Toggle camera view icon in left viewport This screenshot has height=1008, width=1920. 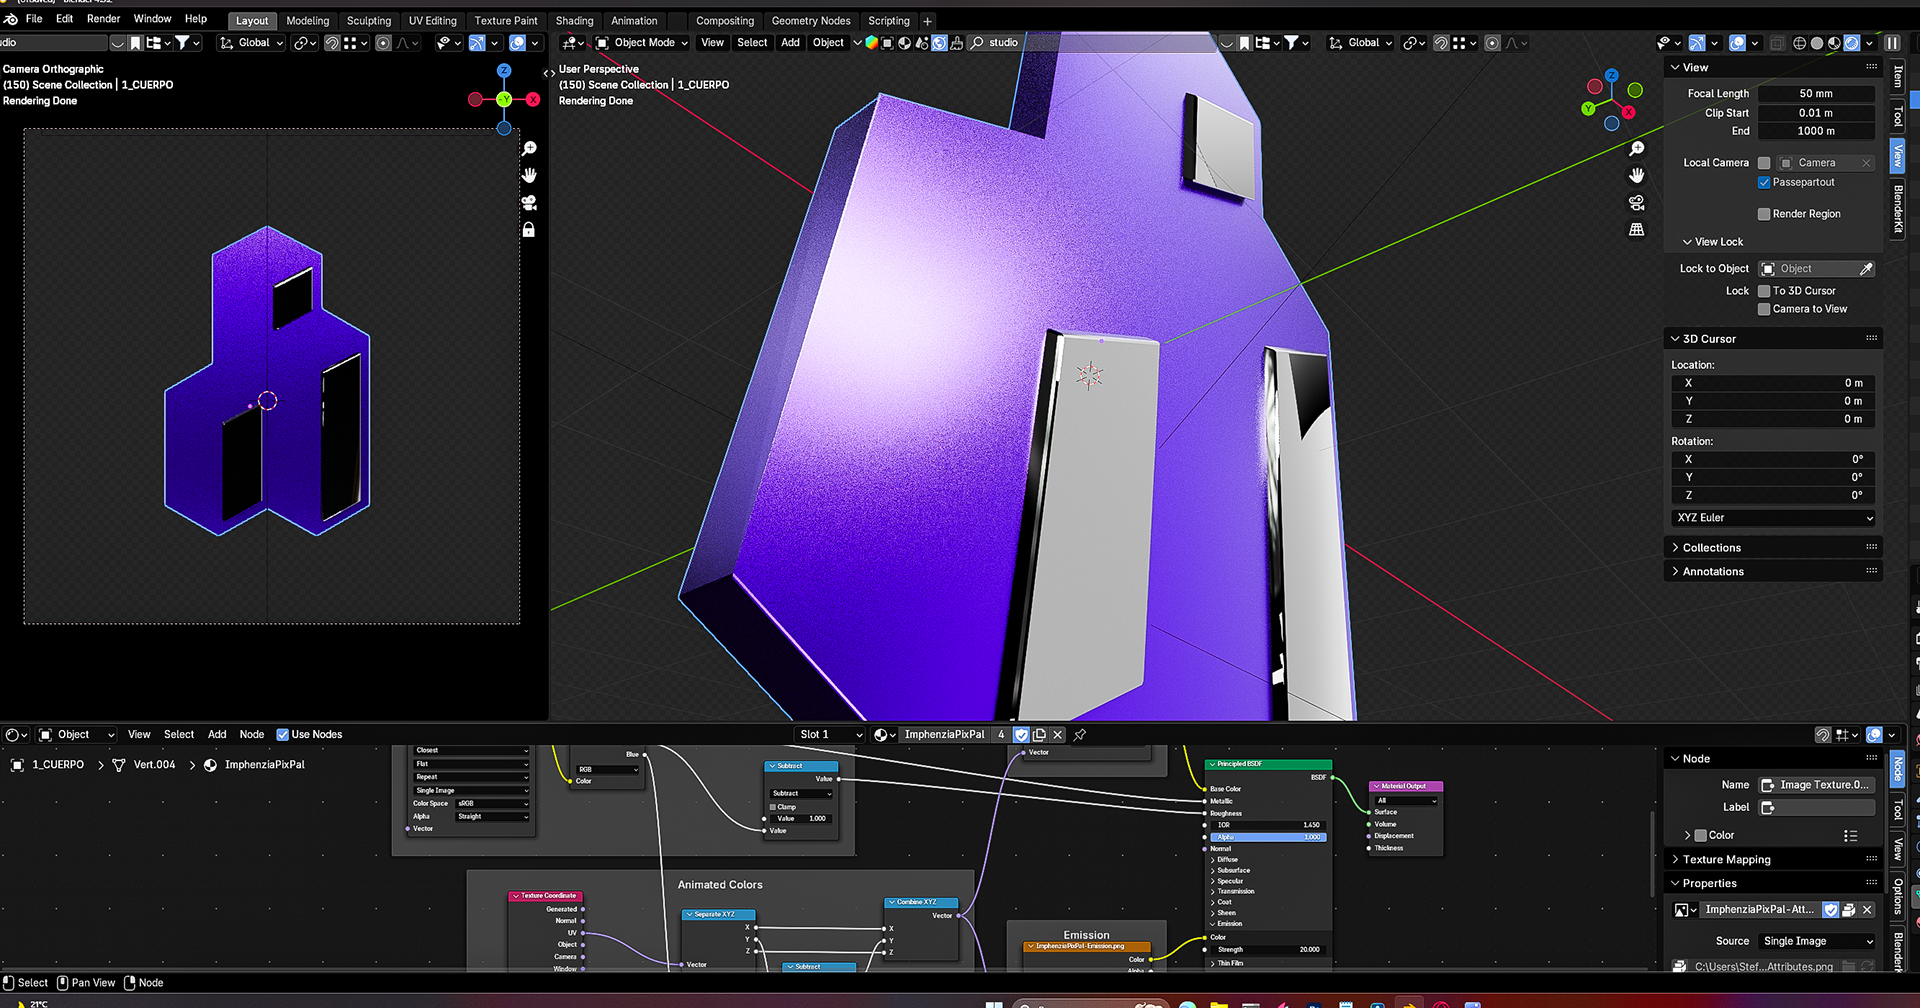[x=529, y=202]
